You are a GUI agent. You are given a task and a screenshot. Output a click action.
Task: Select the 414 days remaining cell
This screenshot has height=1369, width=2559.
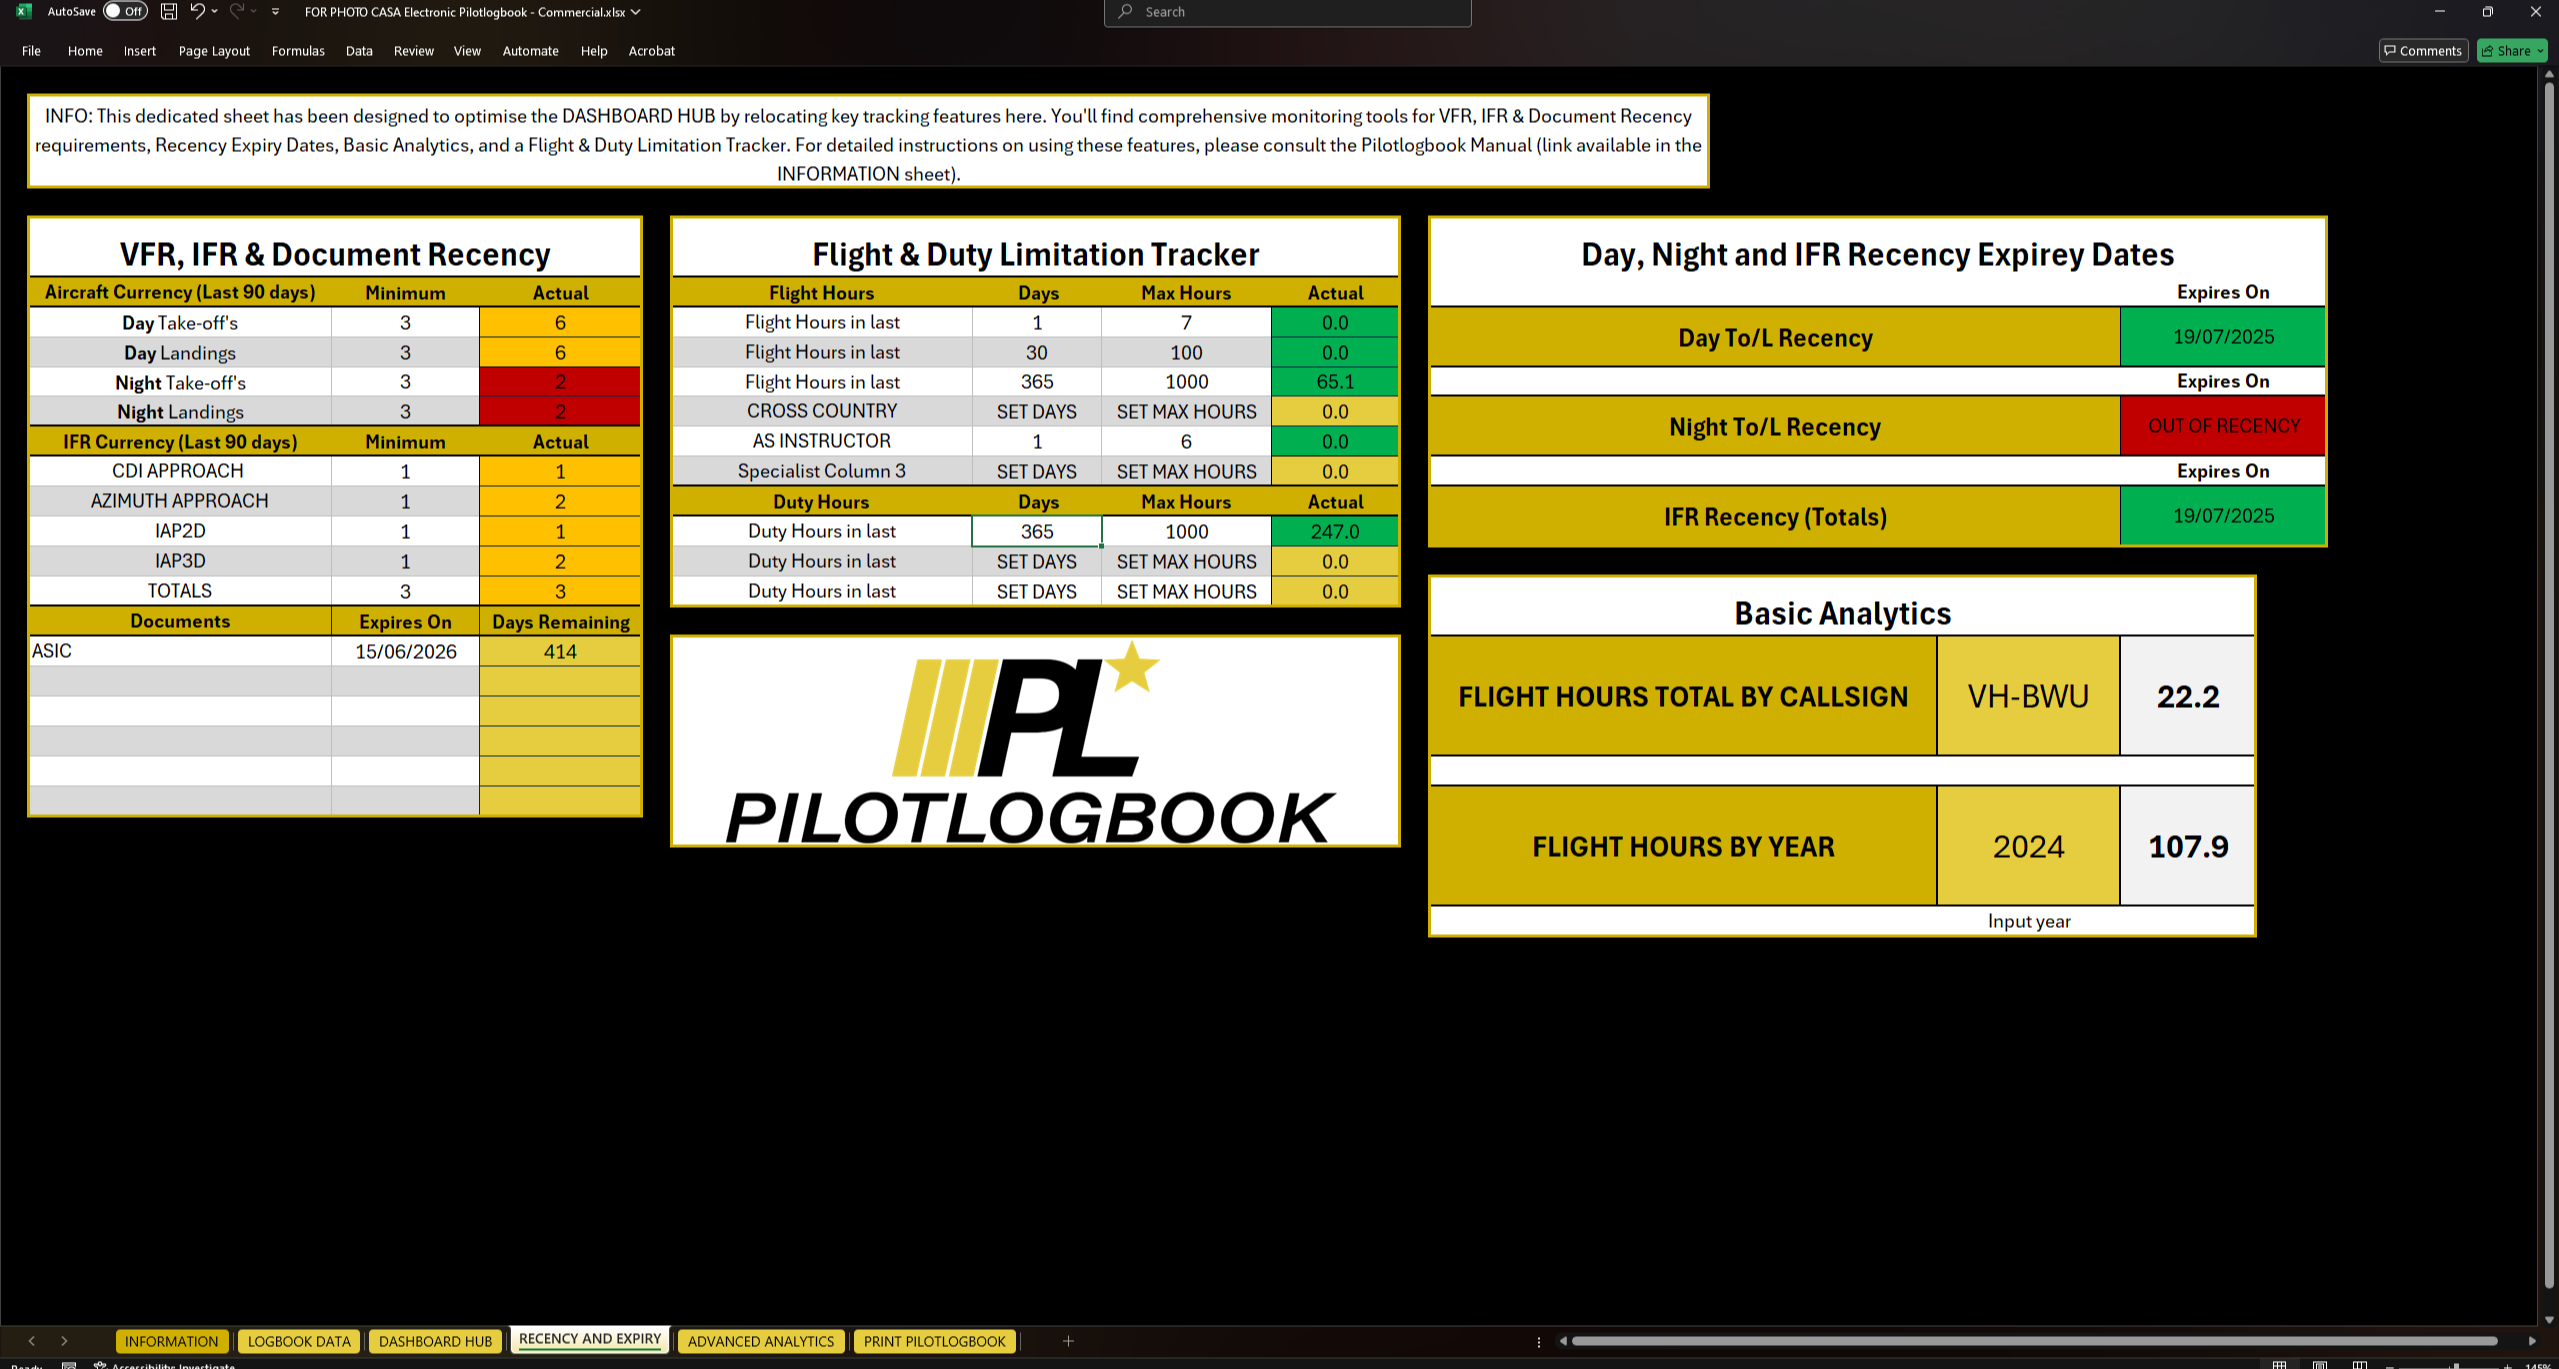tap(560, 651)
